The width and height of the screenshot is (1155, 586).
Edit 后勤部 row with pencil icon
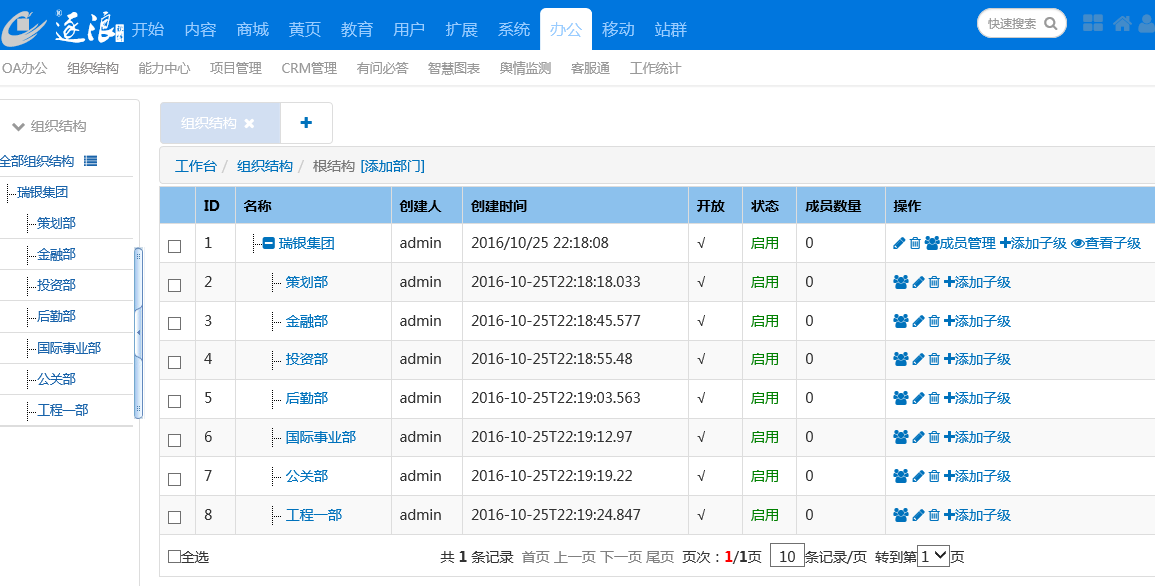pos(918,398)
